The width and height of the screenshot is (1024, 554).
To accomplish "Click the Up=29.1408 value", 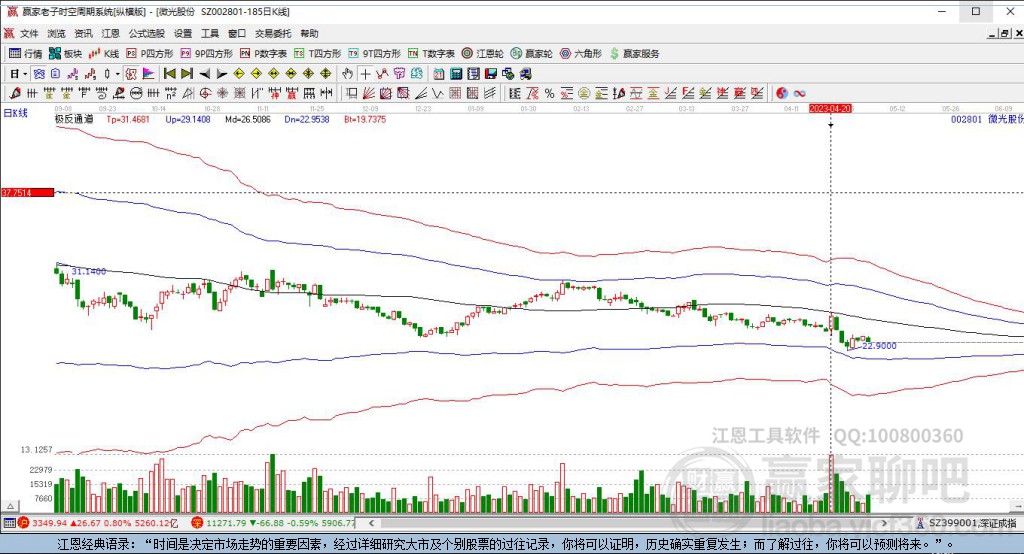I will pyautogui.click(x=187, y=120).
